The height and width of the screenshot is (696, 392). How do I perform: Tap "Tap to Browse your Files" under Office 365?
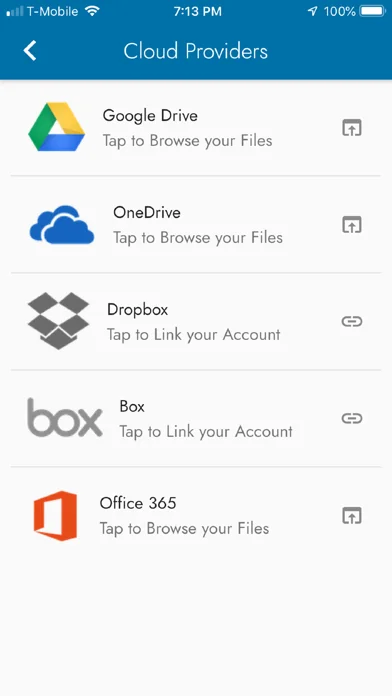pos(184,529)
